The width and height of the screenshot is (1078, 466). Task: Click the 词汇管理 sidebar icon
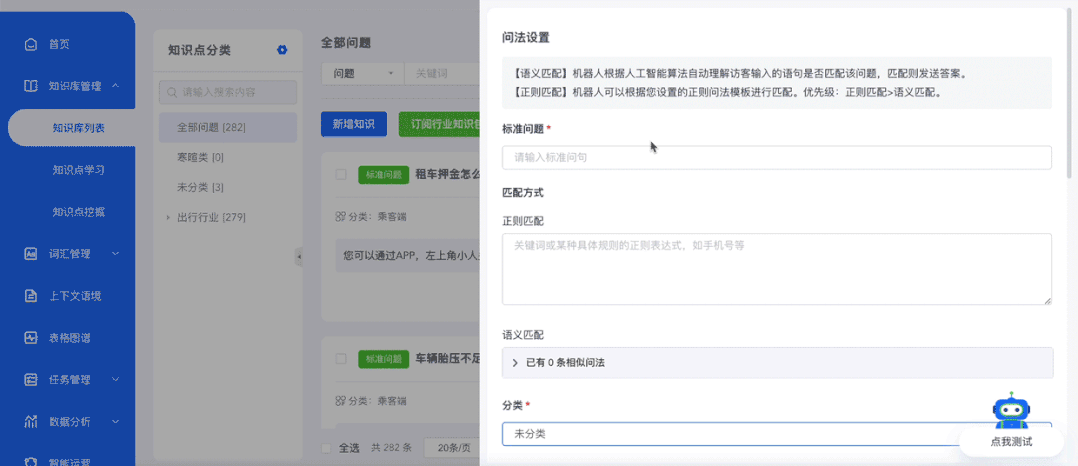click(x=30, y=254)
